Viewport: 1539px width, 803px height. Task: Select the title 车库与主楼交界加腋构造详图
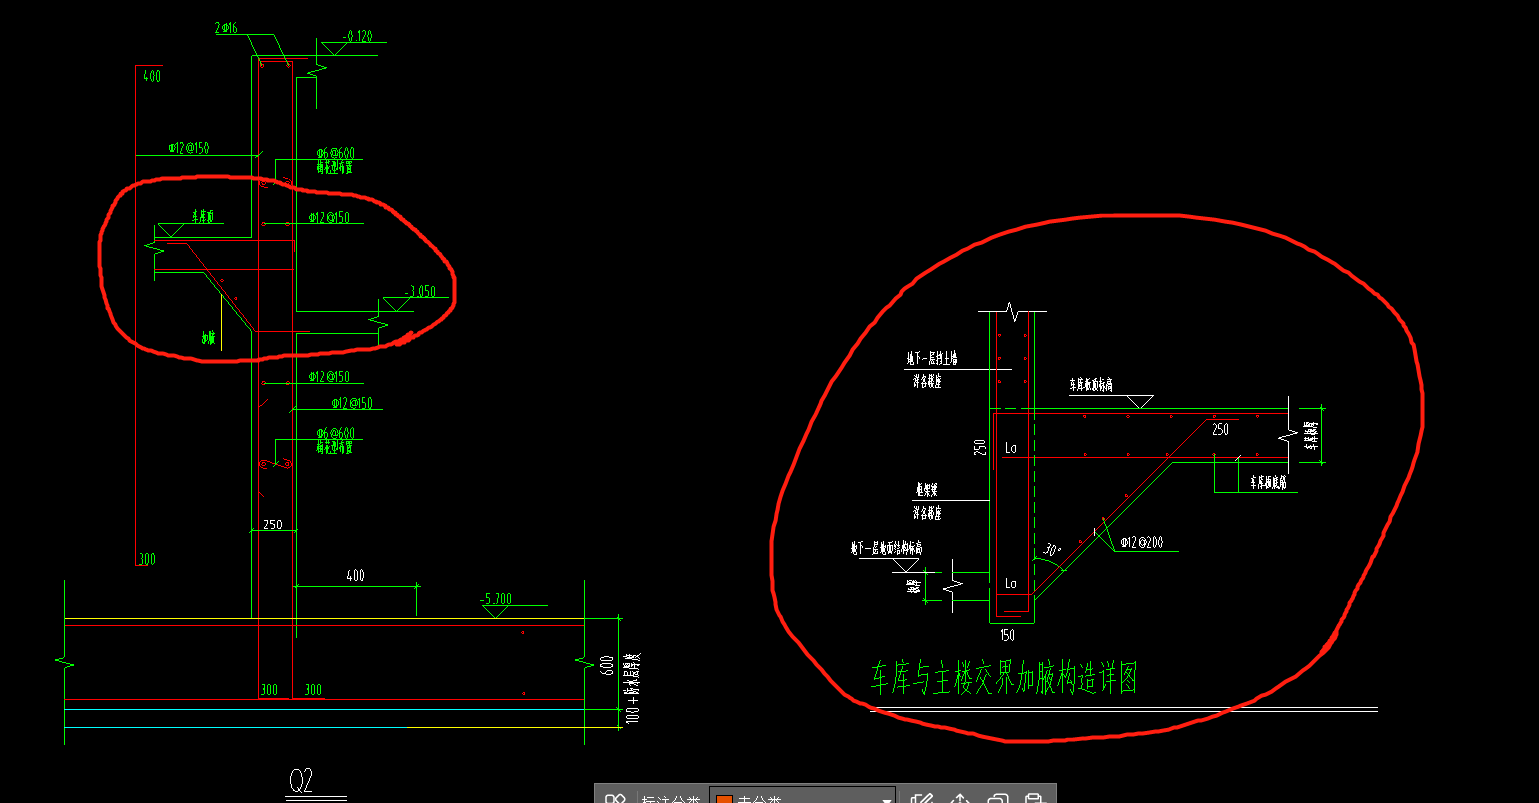point(1004,678)
